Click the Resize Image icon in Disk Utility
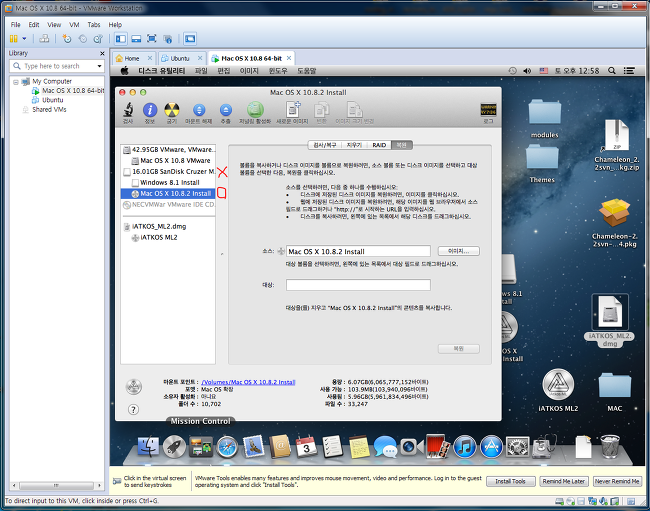Image resolution: width=650 pixels, height=511 pixels. pos(354,110)
